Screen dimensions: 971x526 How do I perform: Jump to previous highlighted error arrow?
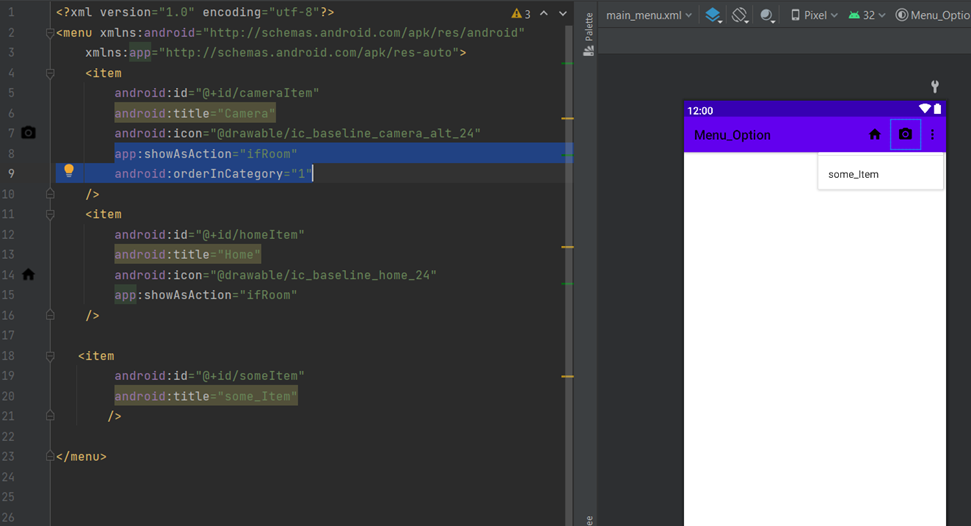coord(544,14)
